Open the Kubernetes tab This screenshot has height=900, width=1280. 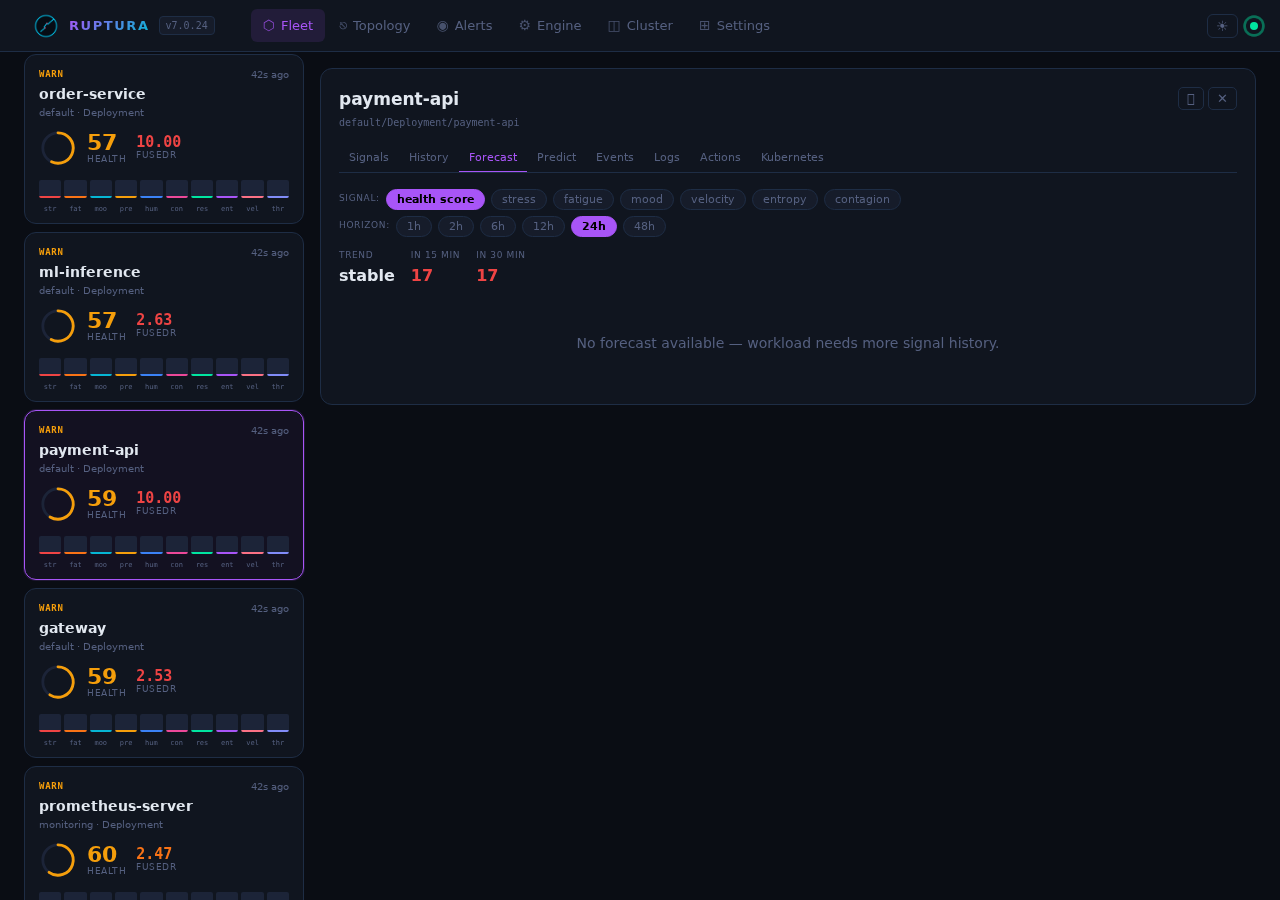[x=792, y=158]
